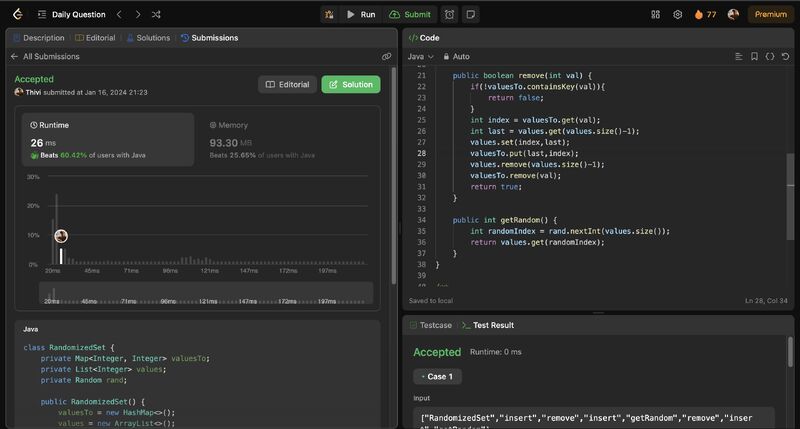Screen dimensions: 800x429
Task: Reset code with the revert icon
Action: point(785,56)
